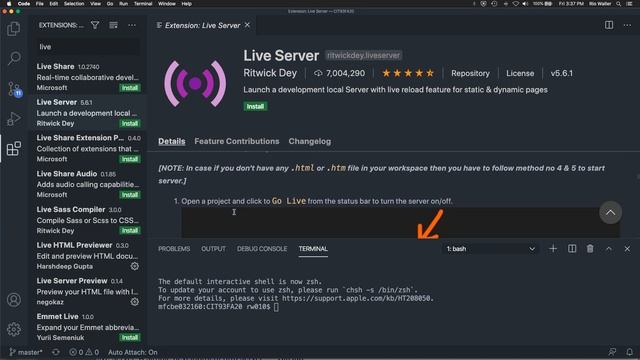
Task: Click the star rating of Live Server
Action: [x=408, y=73]
